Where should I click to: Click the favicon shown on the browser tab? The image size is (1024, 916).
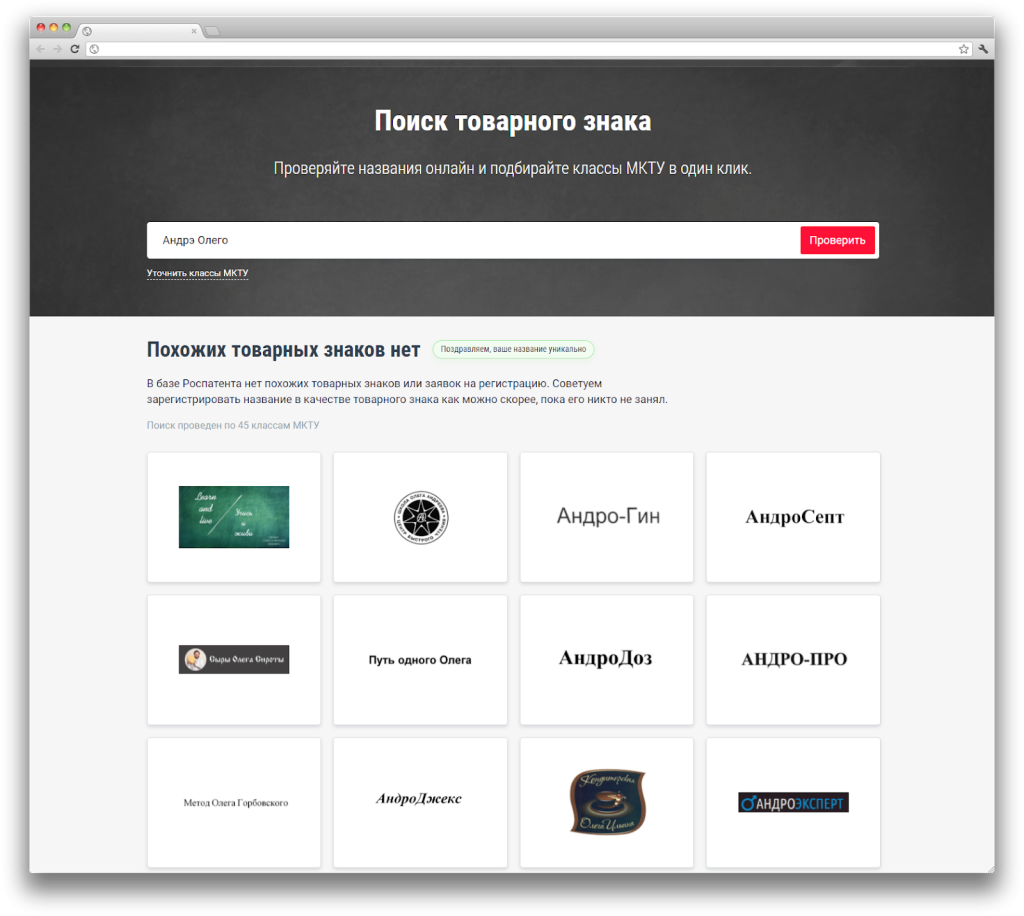[x=90, y=30]
